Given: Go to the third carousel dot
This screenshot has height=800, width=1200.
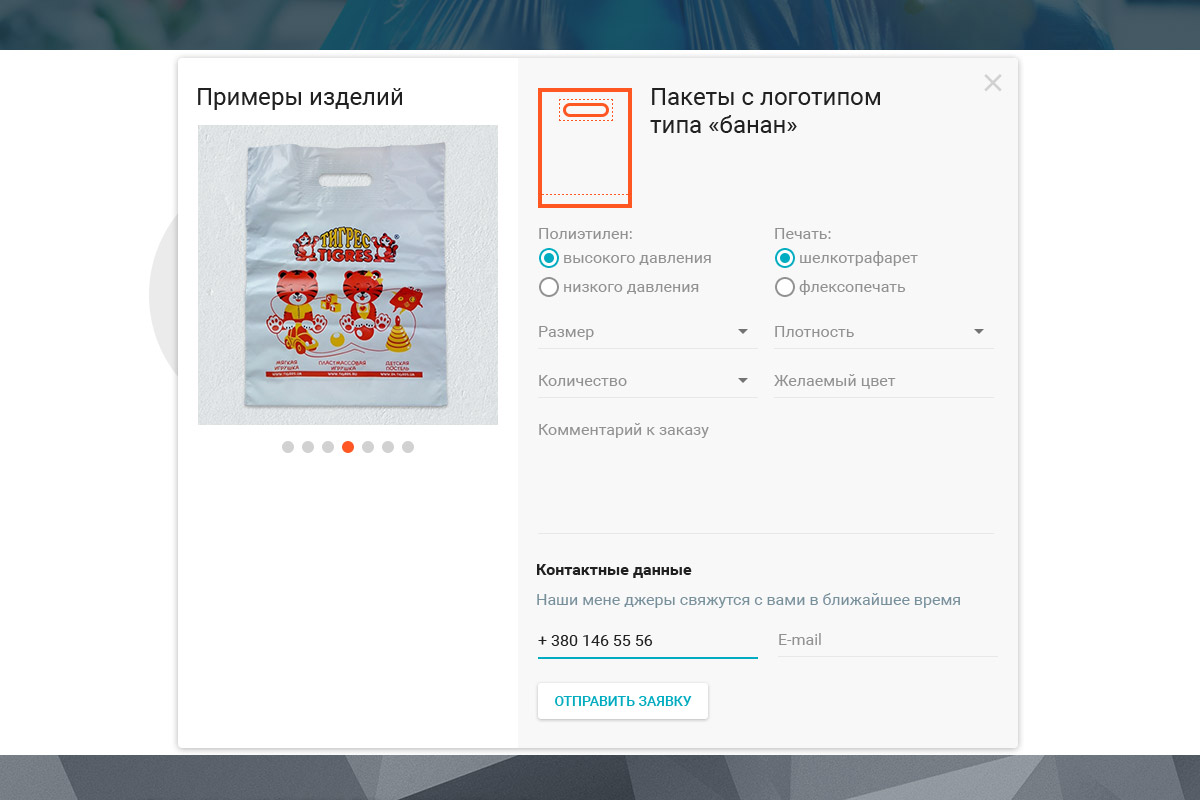Looking at the screenshot, I should pos(328,447).
